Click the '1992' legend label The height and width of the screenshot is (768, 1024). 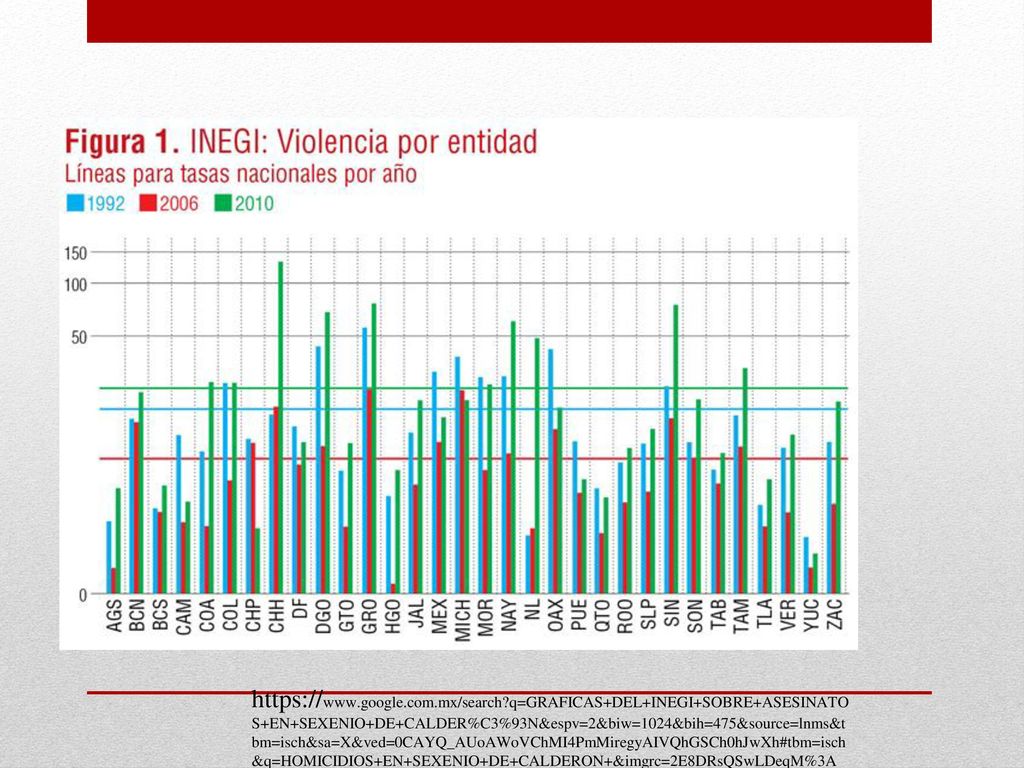tap(105, 204)
